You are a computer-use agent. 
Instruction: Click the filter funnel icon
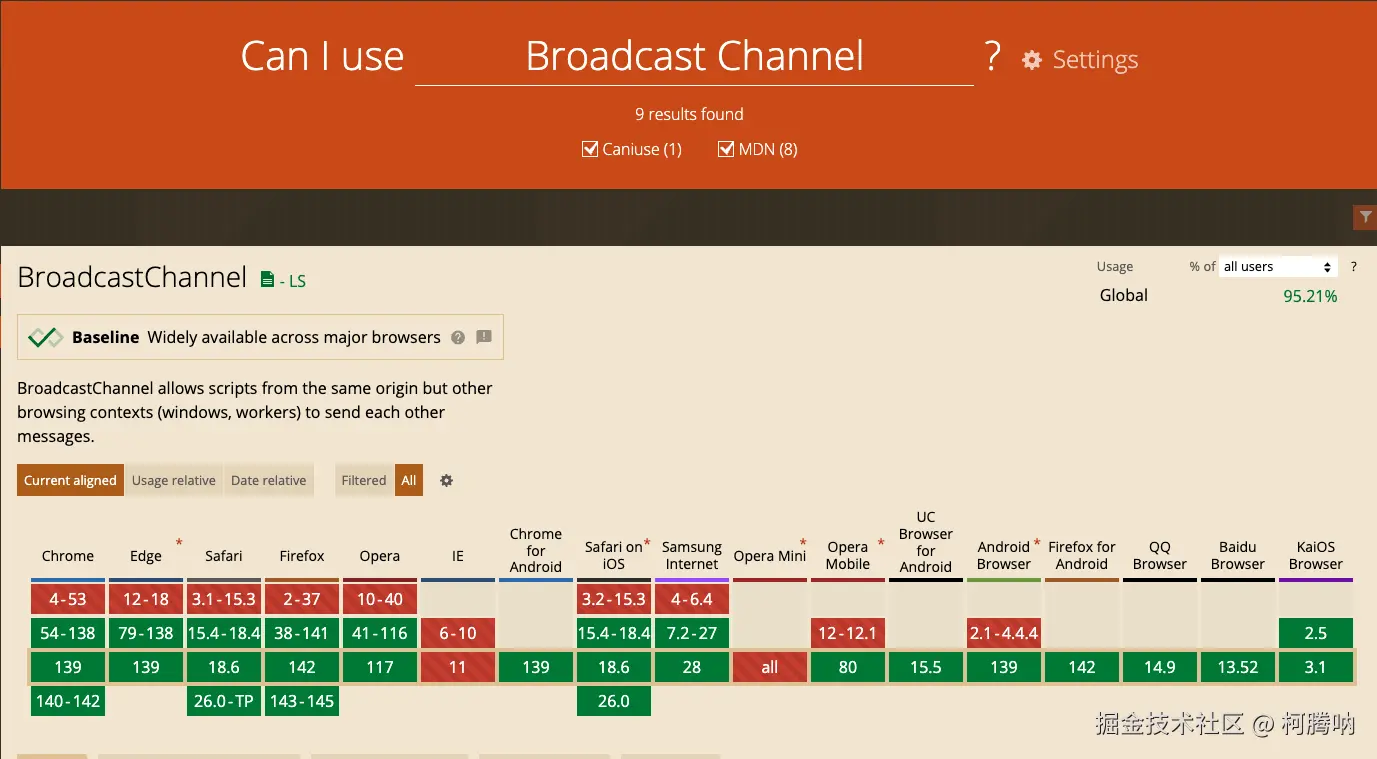coord(1364,216)
